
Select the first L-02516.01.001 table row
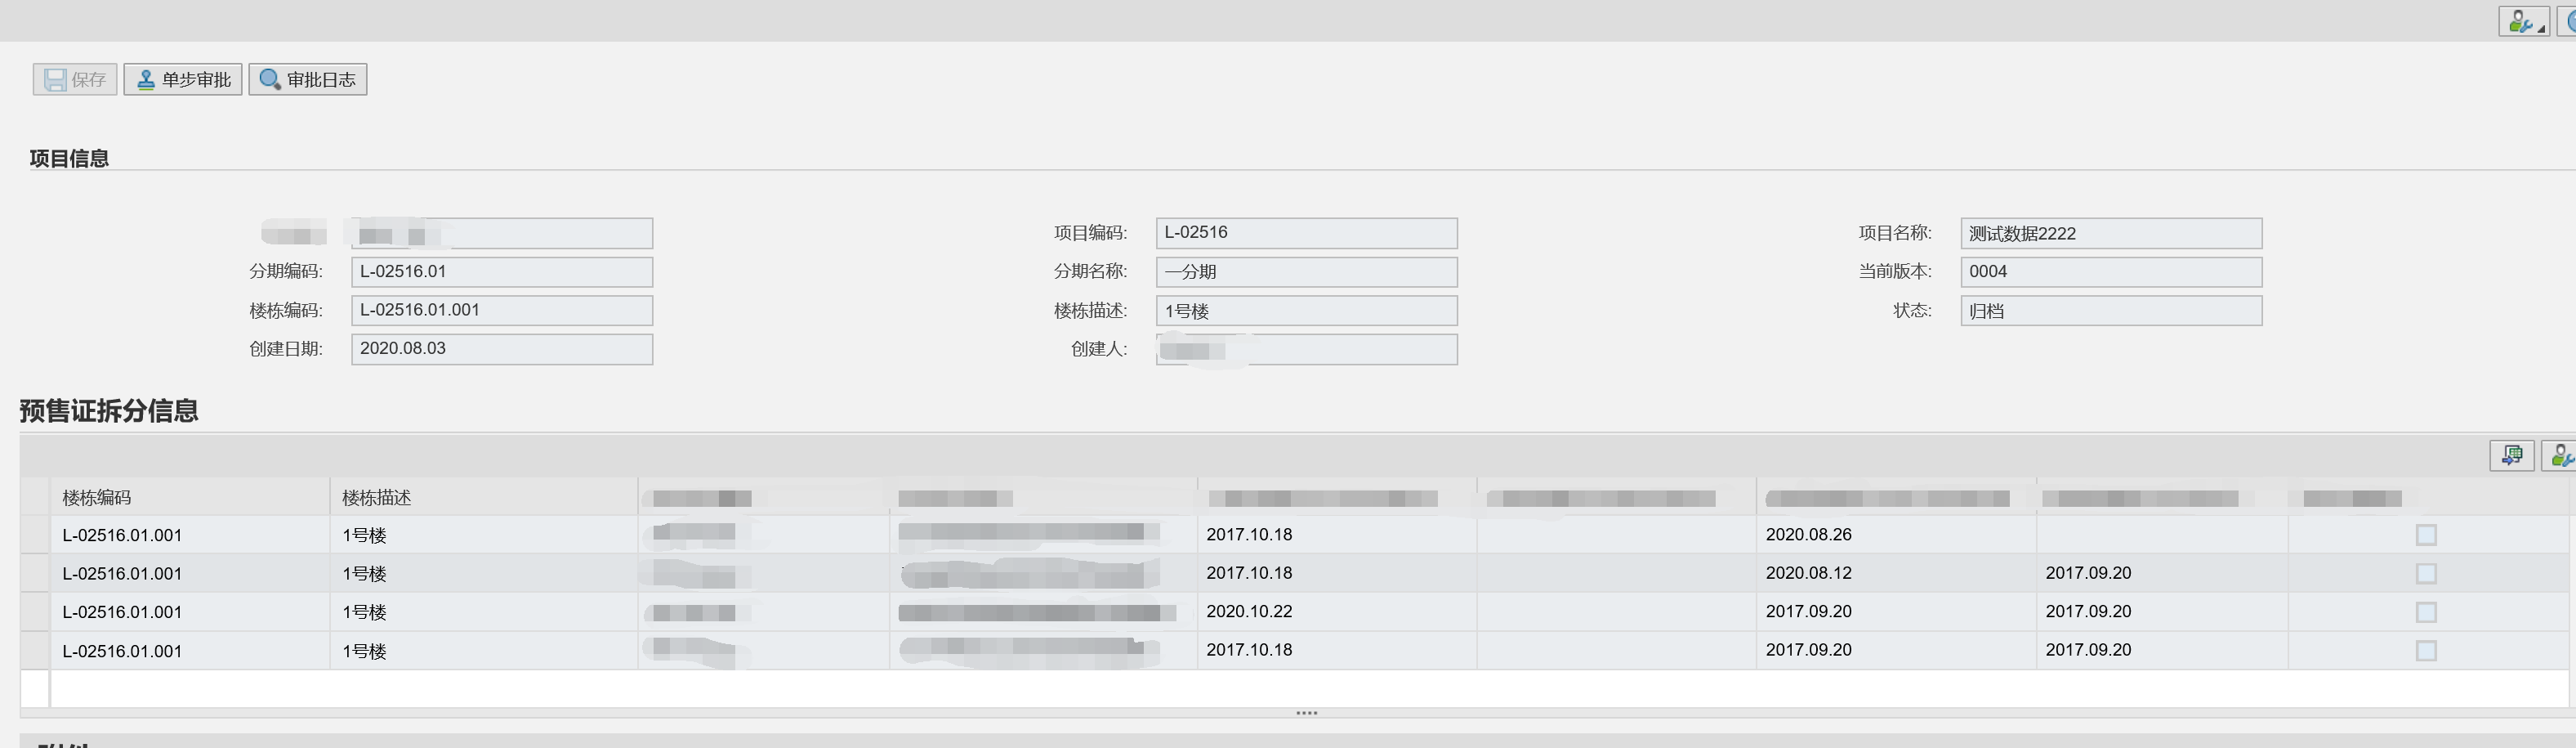click(122, 535)
